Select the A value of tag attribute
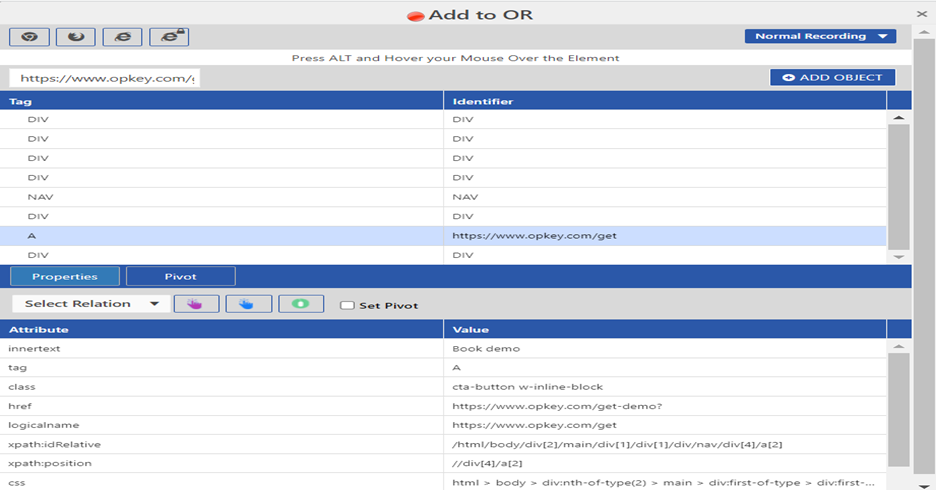This screenshot has height=490, width=936. [665, 368]
